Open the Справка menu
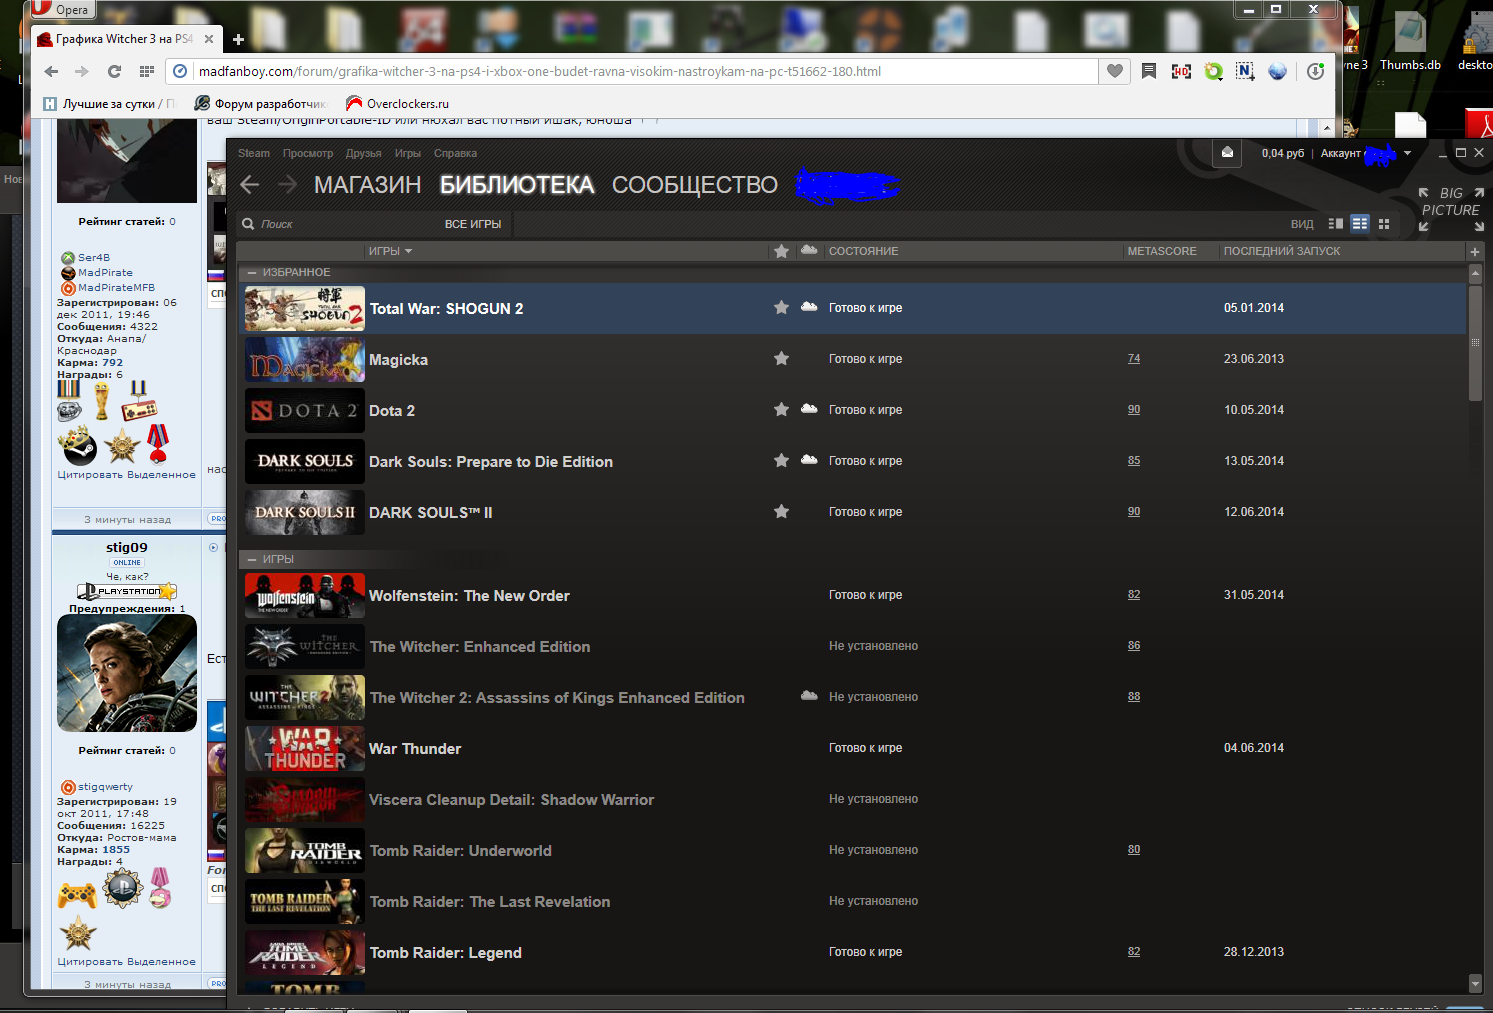The image size is (1493, 1013). 455,153
